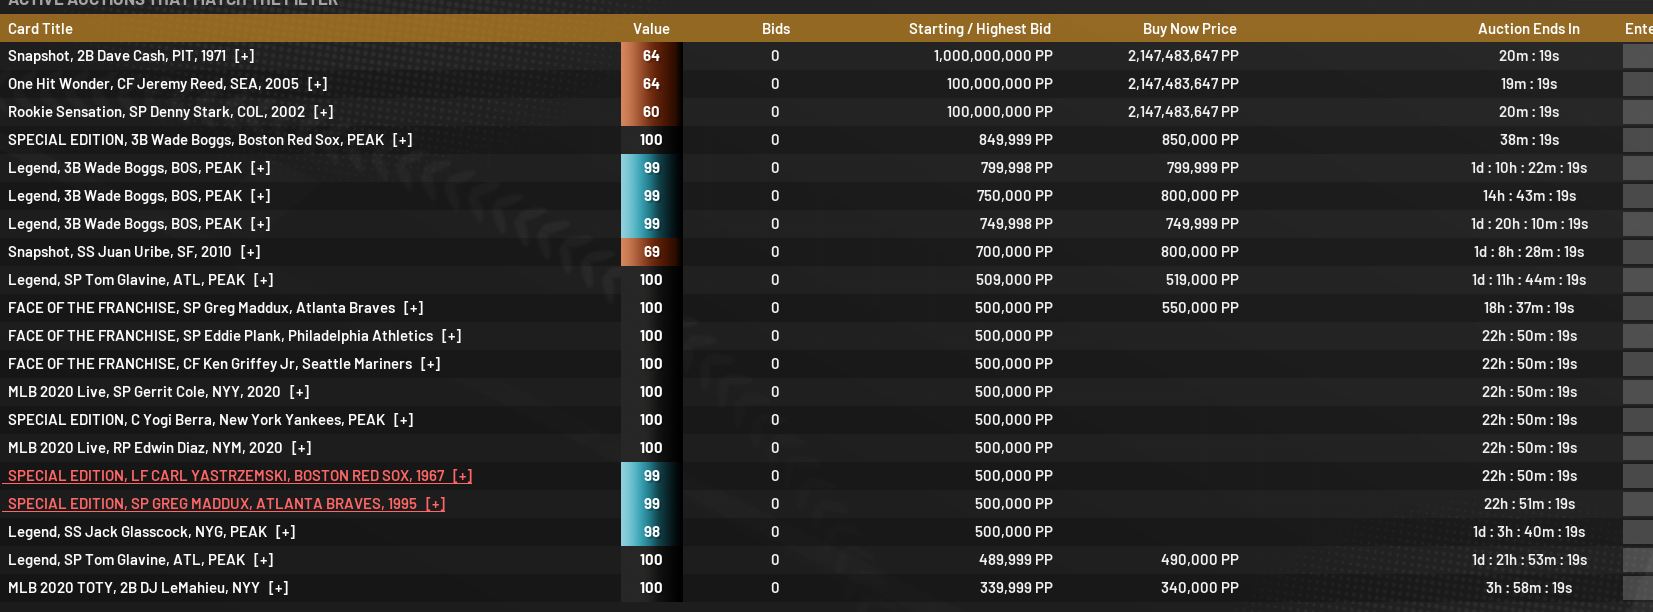The image size is (1653, 612).
Task: Click the Bids column header
Action: tap(775, 29)
